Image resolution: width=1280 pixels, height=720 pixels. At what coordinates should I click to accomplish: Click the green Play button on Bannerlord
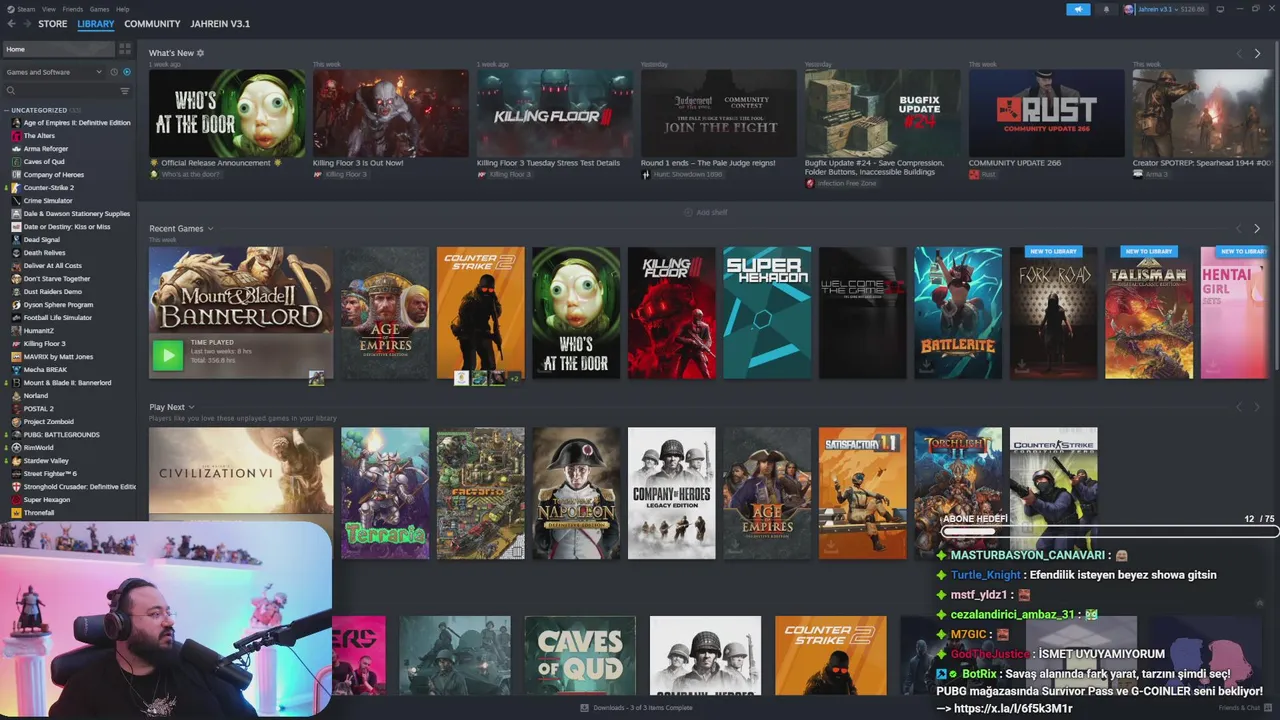(167, 355)
